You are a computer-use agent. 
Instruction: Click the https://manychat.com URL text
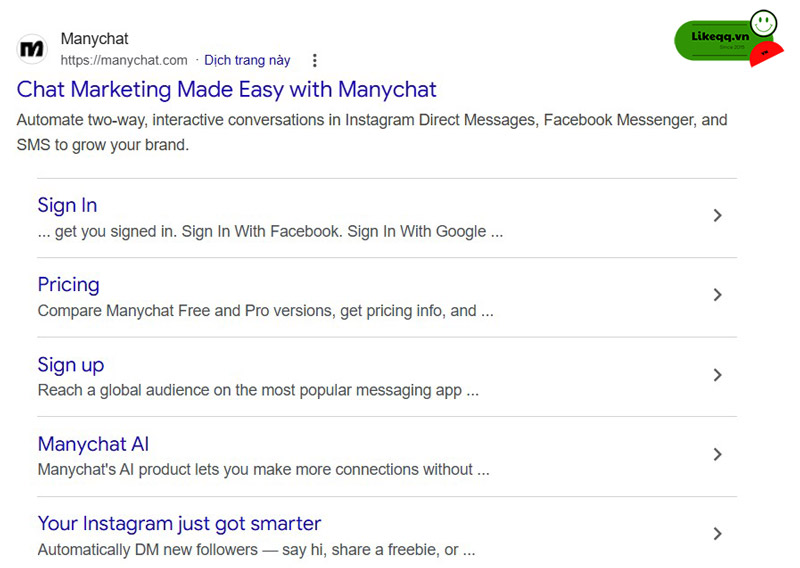pyautogui.click(x=124, y=60)
